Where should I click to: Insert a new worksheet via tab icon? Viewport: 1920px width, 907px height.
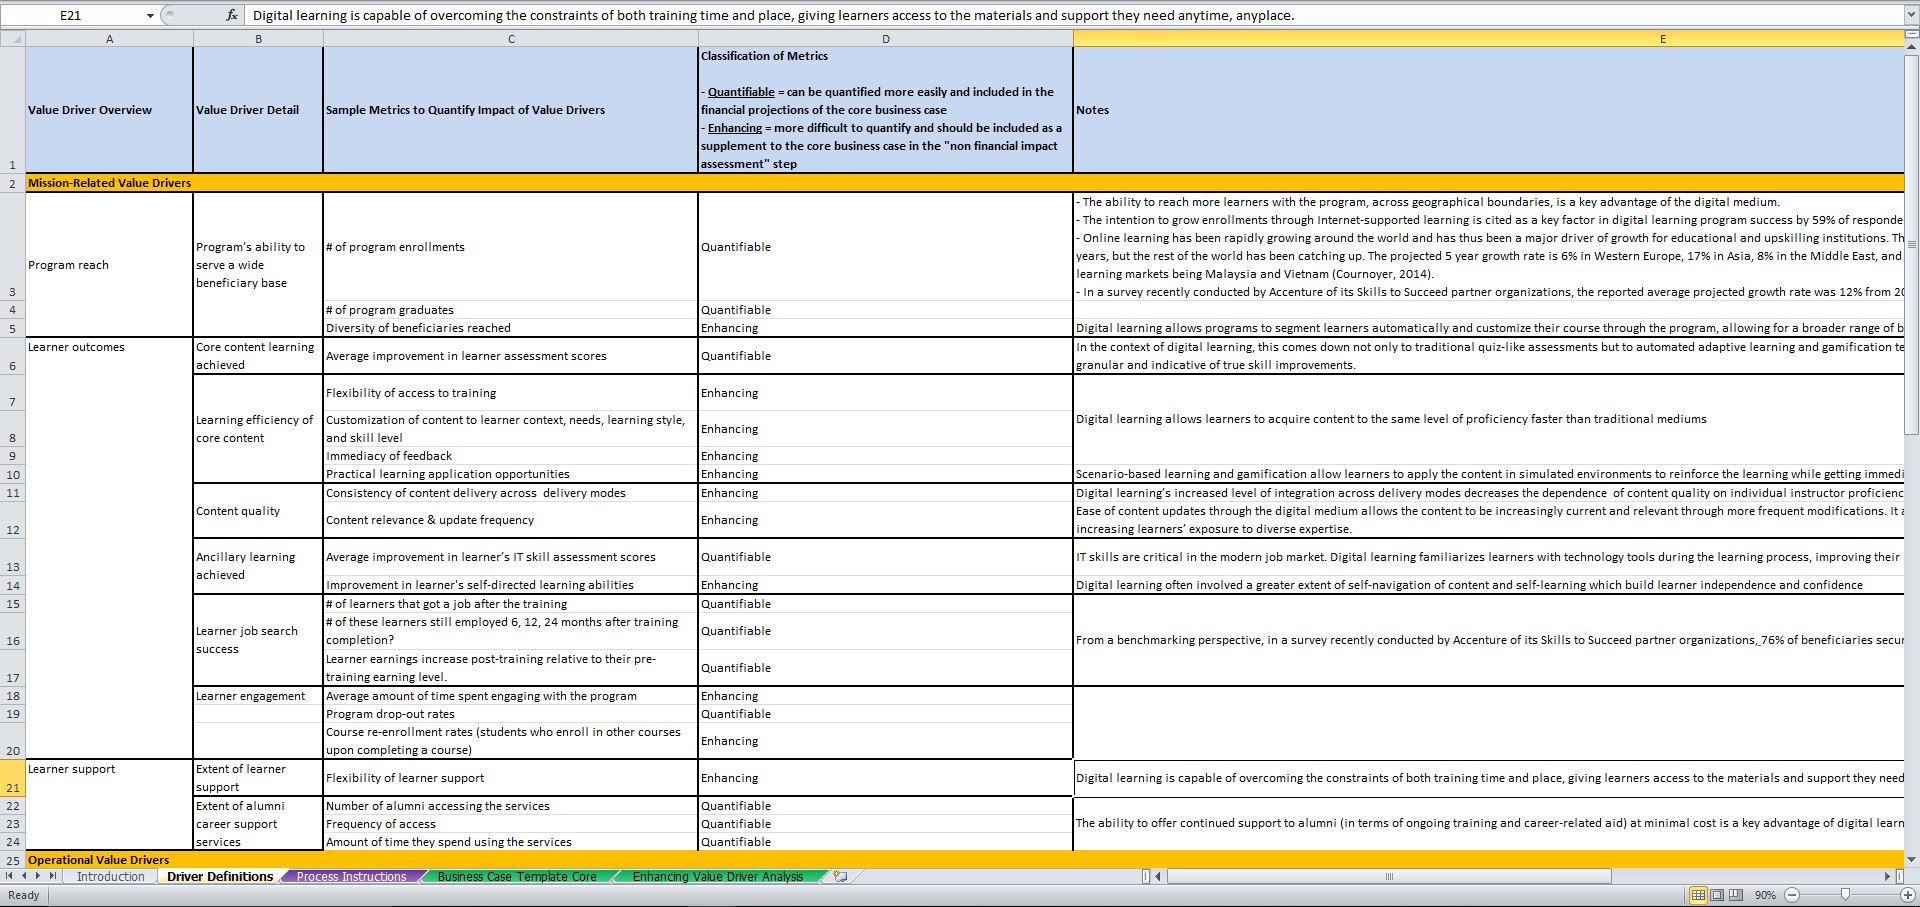(x=841, y=877)
